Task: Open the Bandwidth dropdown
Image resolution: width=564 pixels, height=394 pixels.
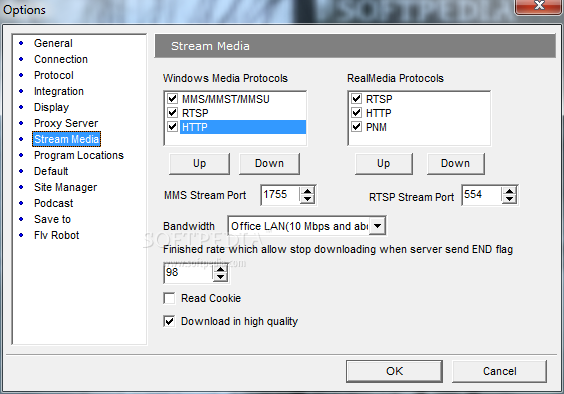Action: pyautogui.click(x=377, y=226)
